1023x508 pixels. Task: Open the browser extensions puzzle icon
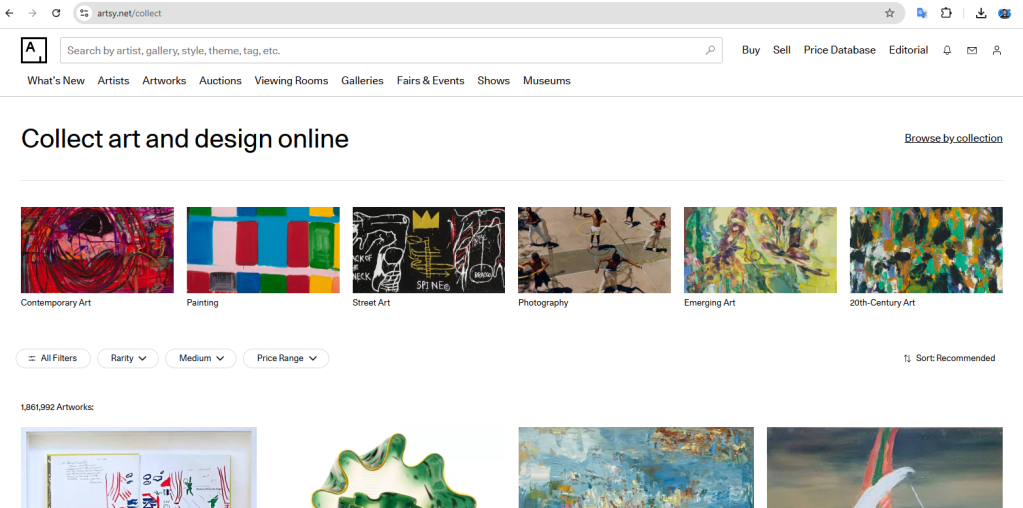(946, 13)
